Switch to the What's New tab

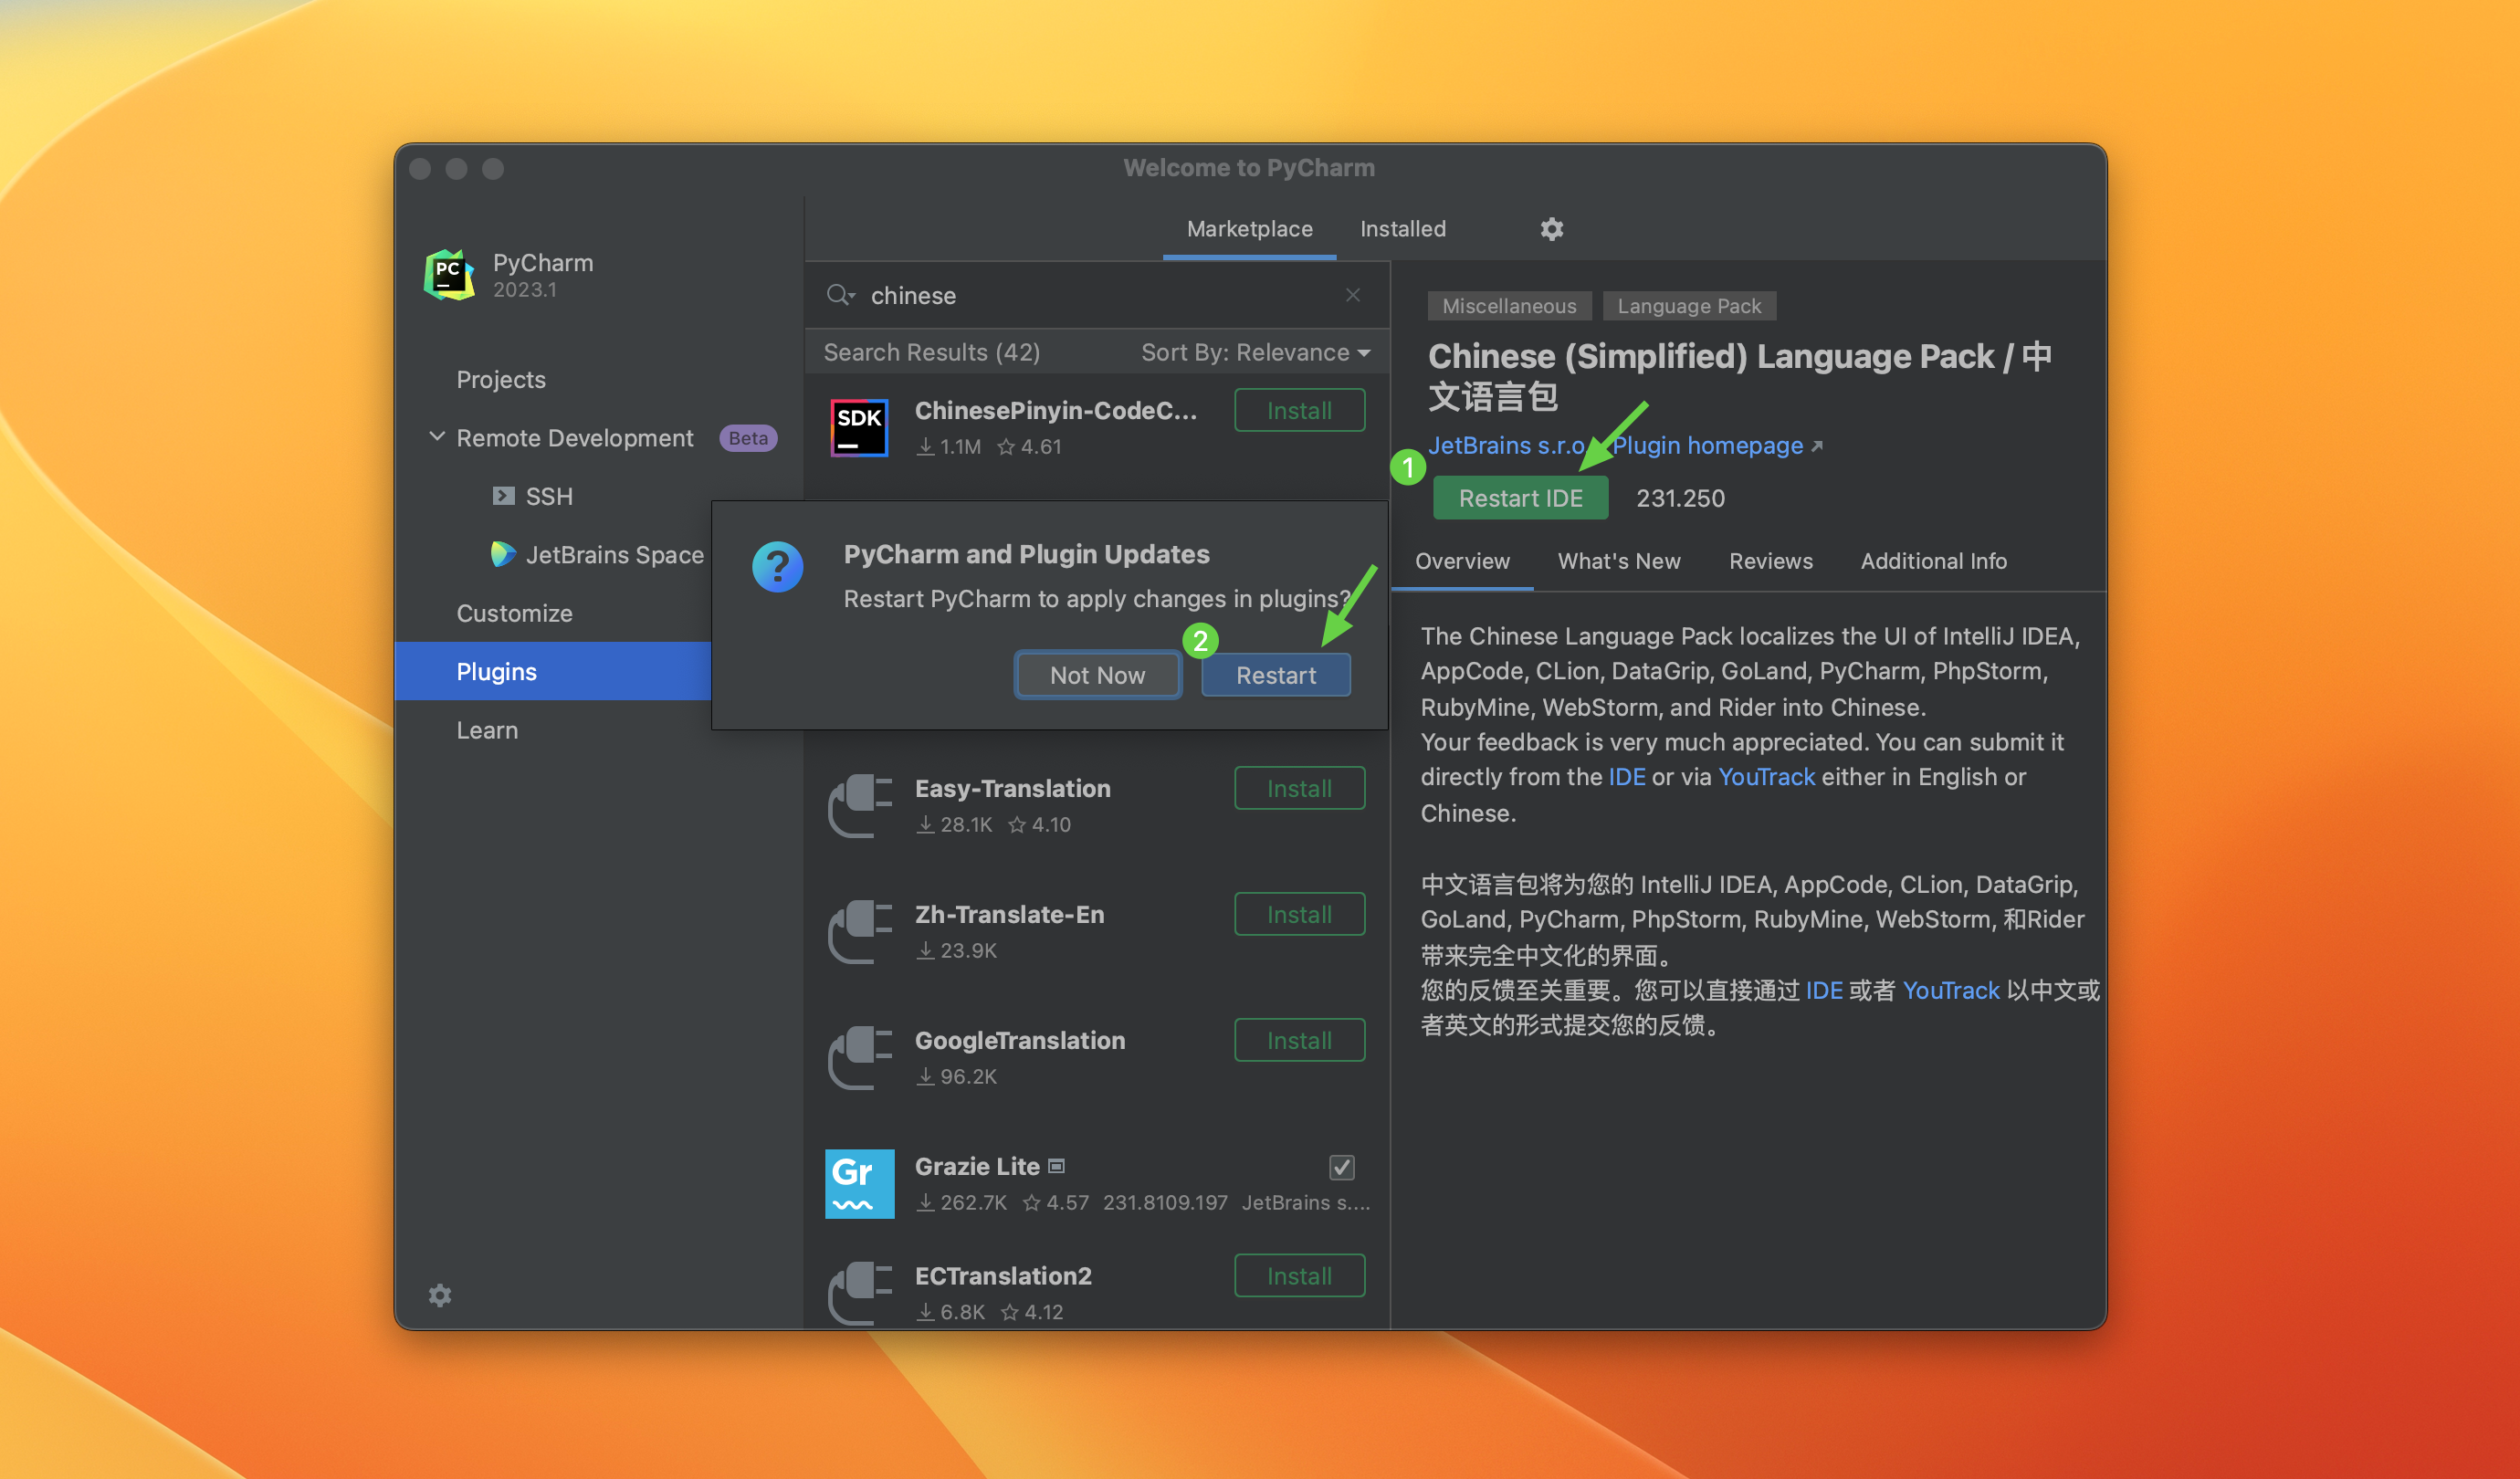[1617, 558]
